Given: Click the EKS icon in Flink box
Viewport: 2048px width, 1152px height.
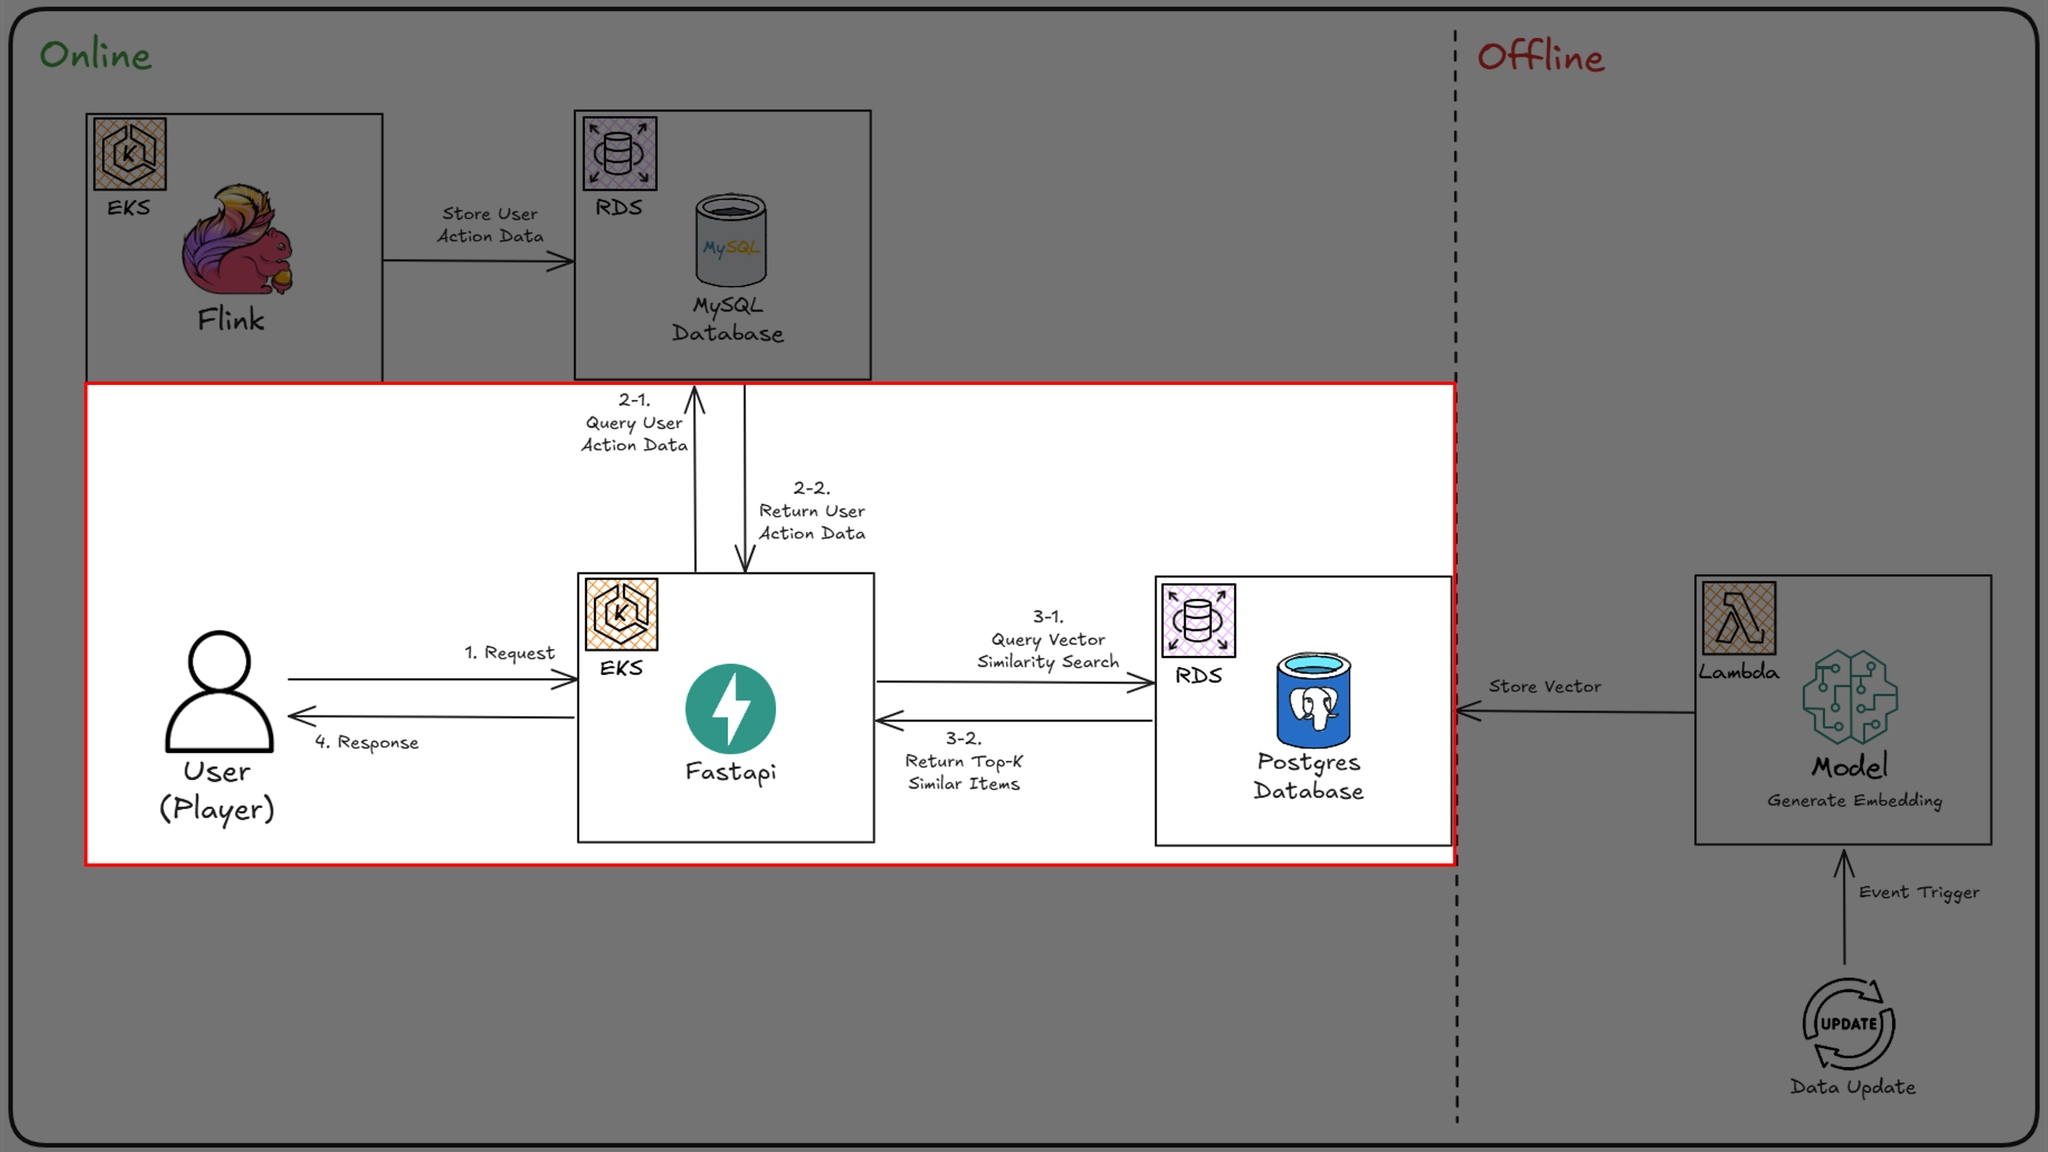Looking at the screenshot, I should [x=130, y=154].
